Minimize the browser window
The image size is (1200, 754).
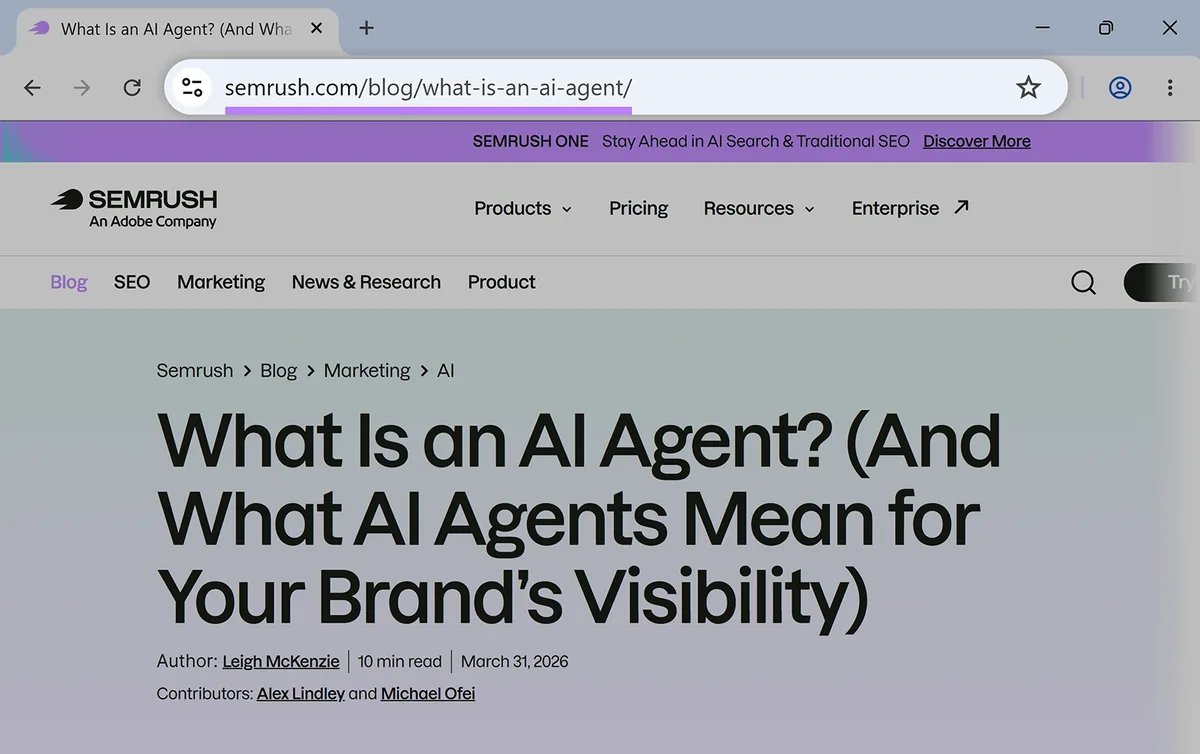click(1042, 28)
